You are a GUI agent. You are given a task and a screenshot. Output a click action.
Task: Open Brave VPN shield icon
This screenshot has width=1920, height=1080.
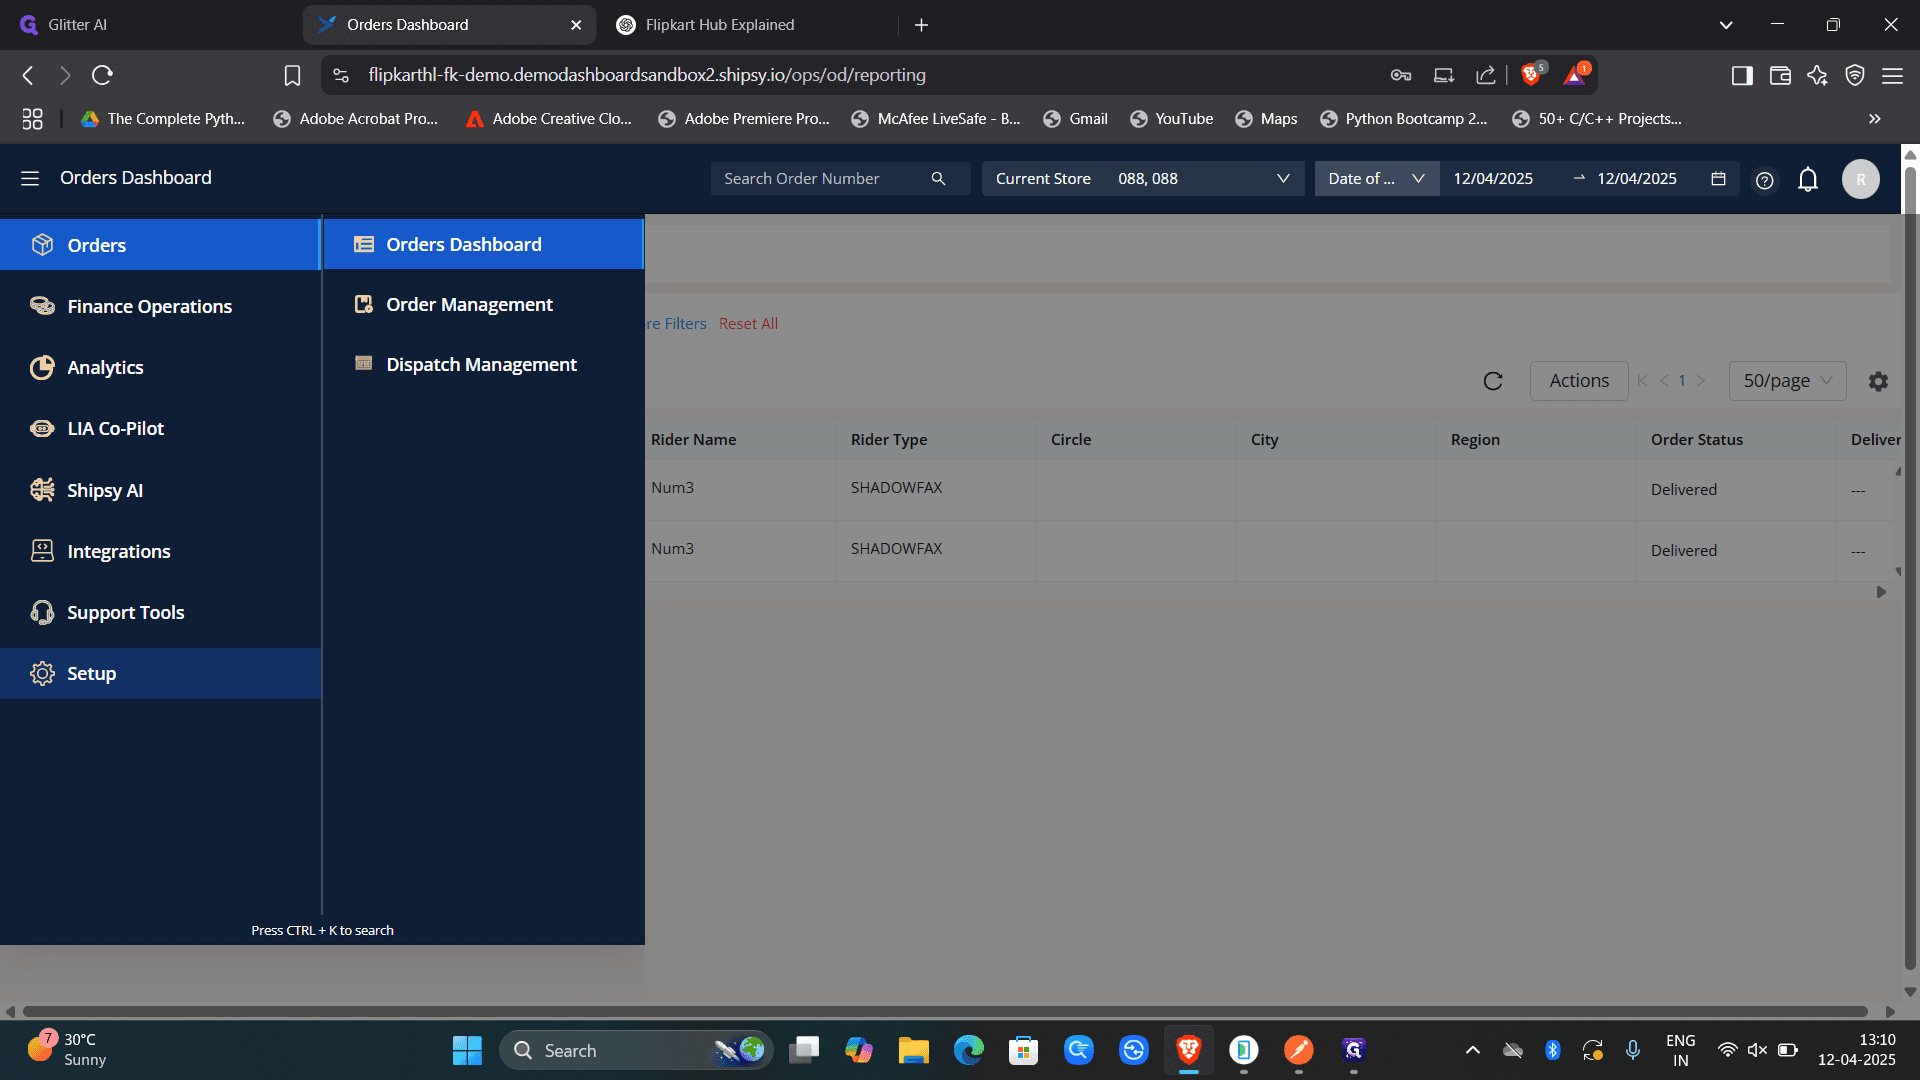[1855, 75]
